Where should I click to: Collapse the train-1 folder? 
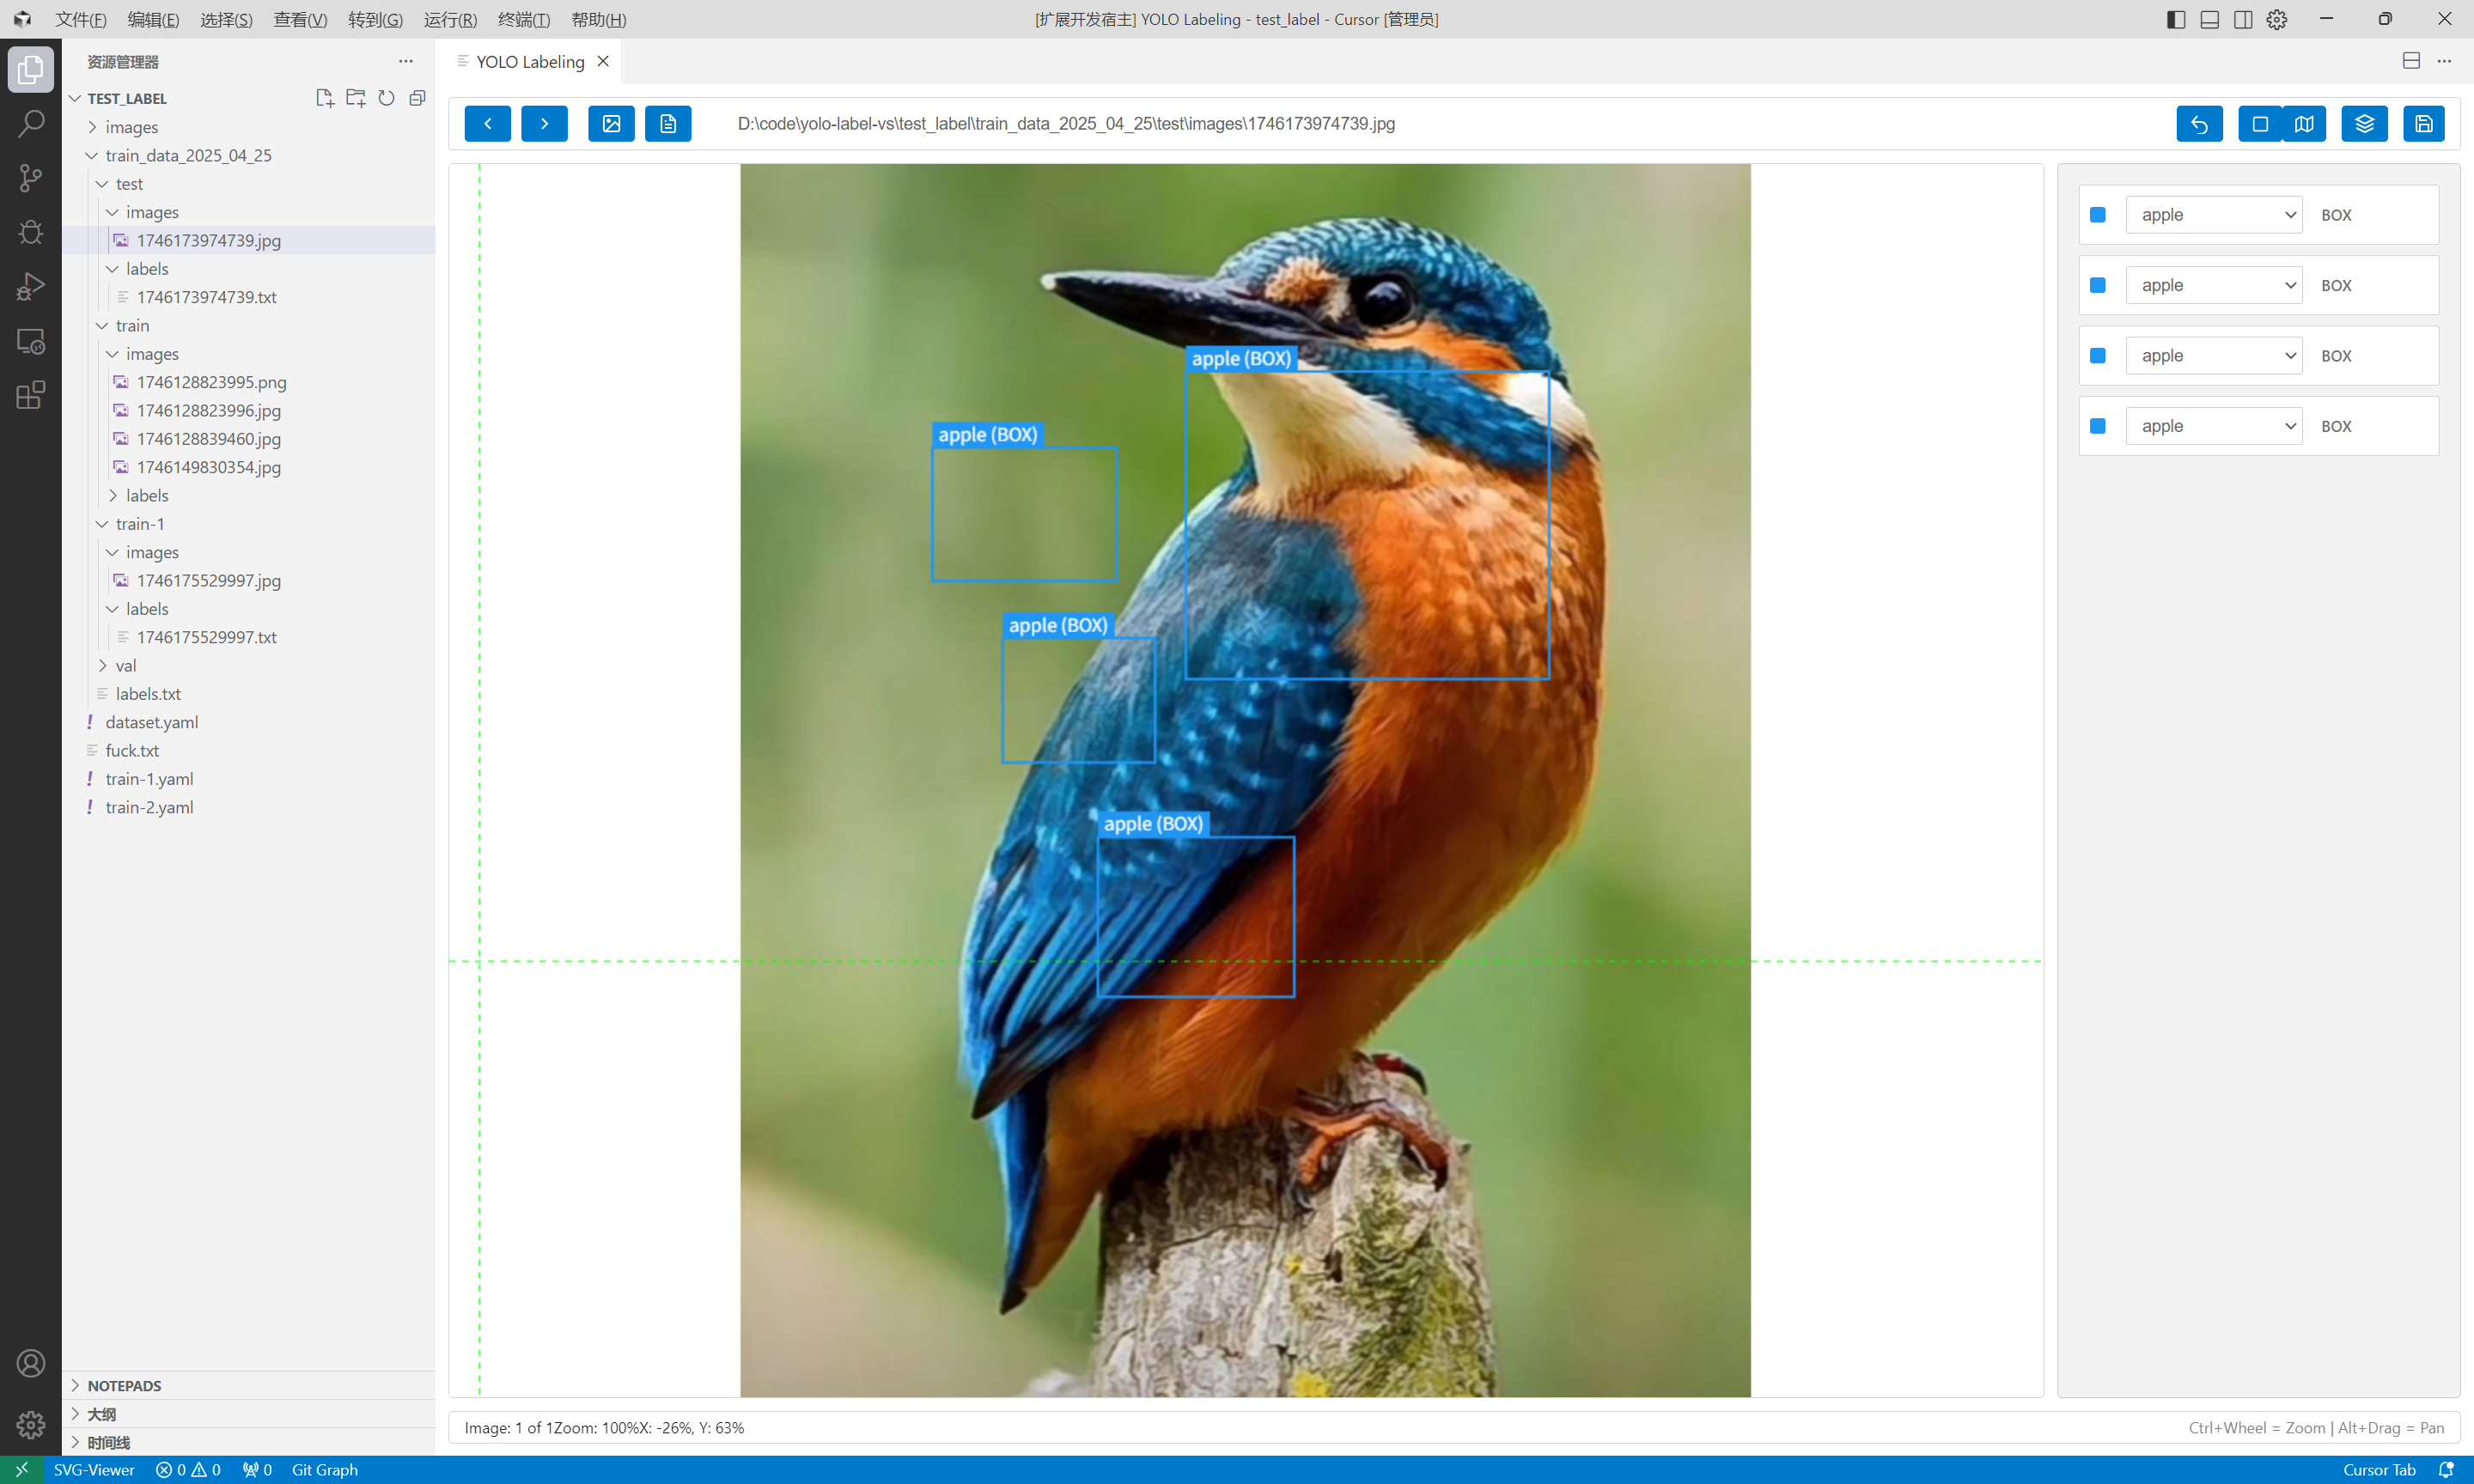click(139, 524)
